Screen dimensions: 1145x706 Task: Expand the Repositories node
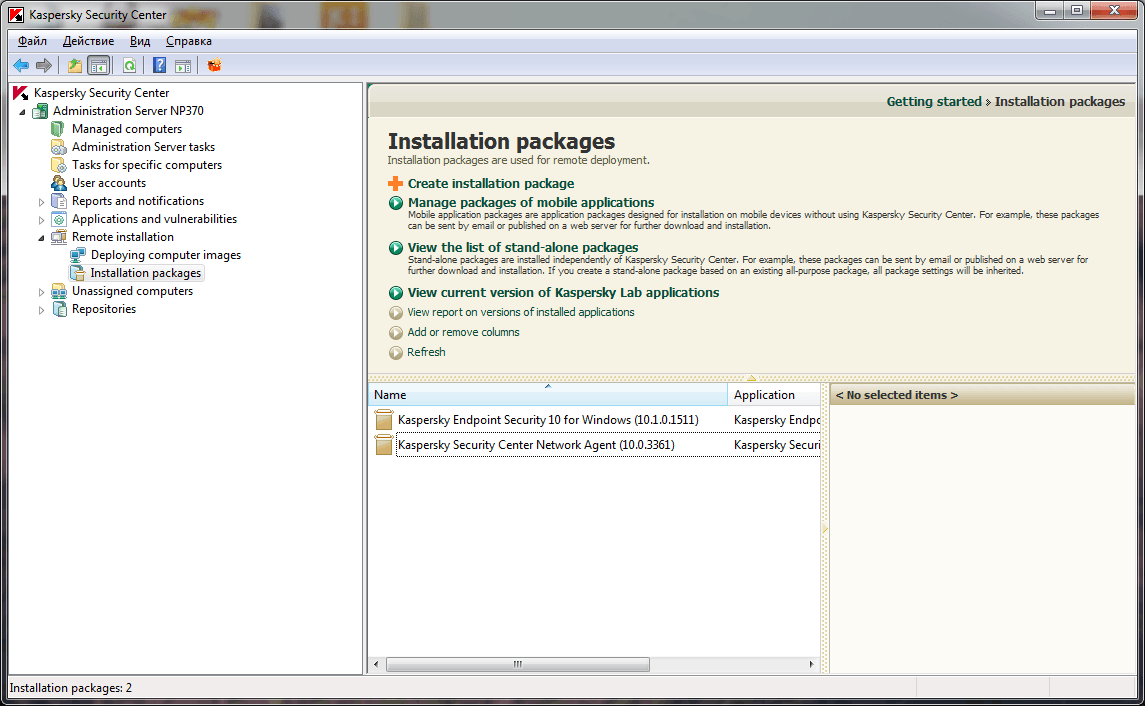[x=41, y=310]
